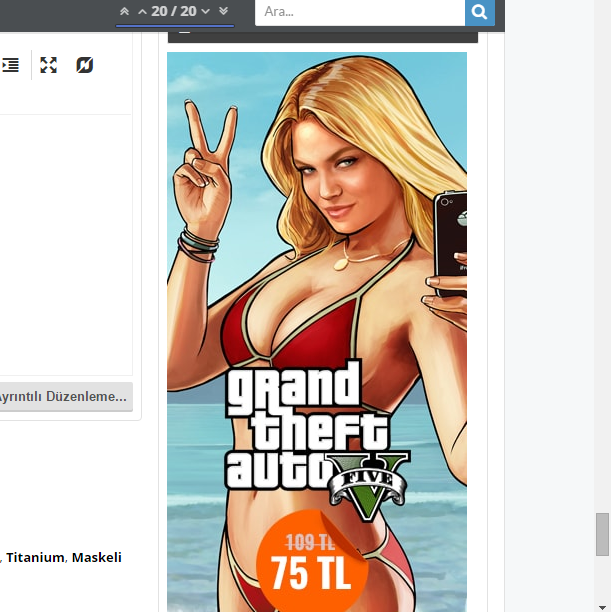Click the orange 75 TL price badge

pyautogui.click(x=312, y=568)
